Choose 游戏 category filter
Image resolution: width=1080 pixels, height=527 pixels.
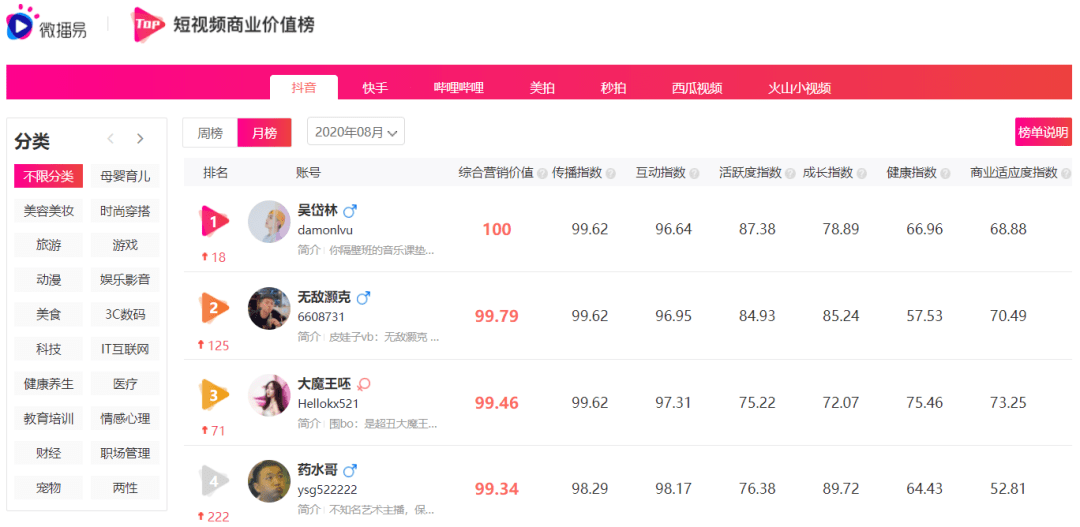coord(125,245)
